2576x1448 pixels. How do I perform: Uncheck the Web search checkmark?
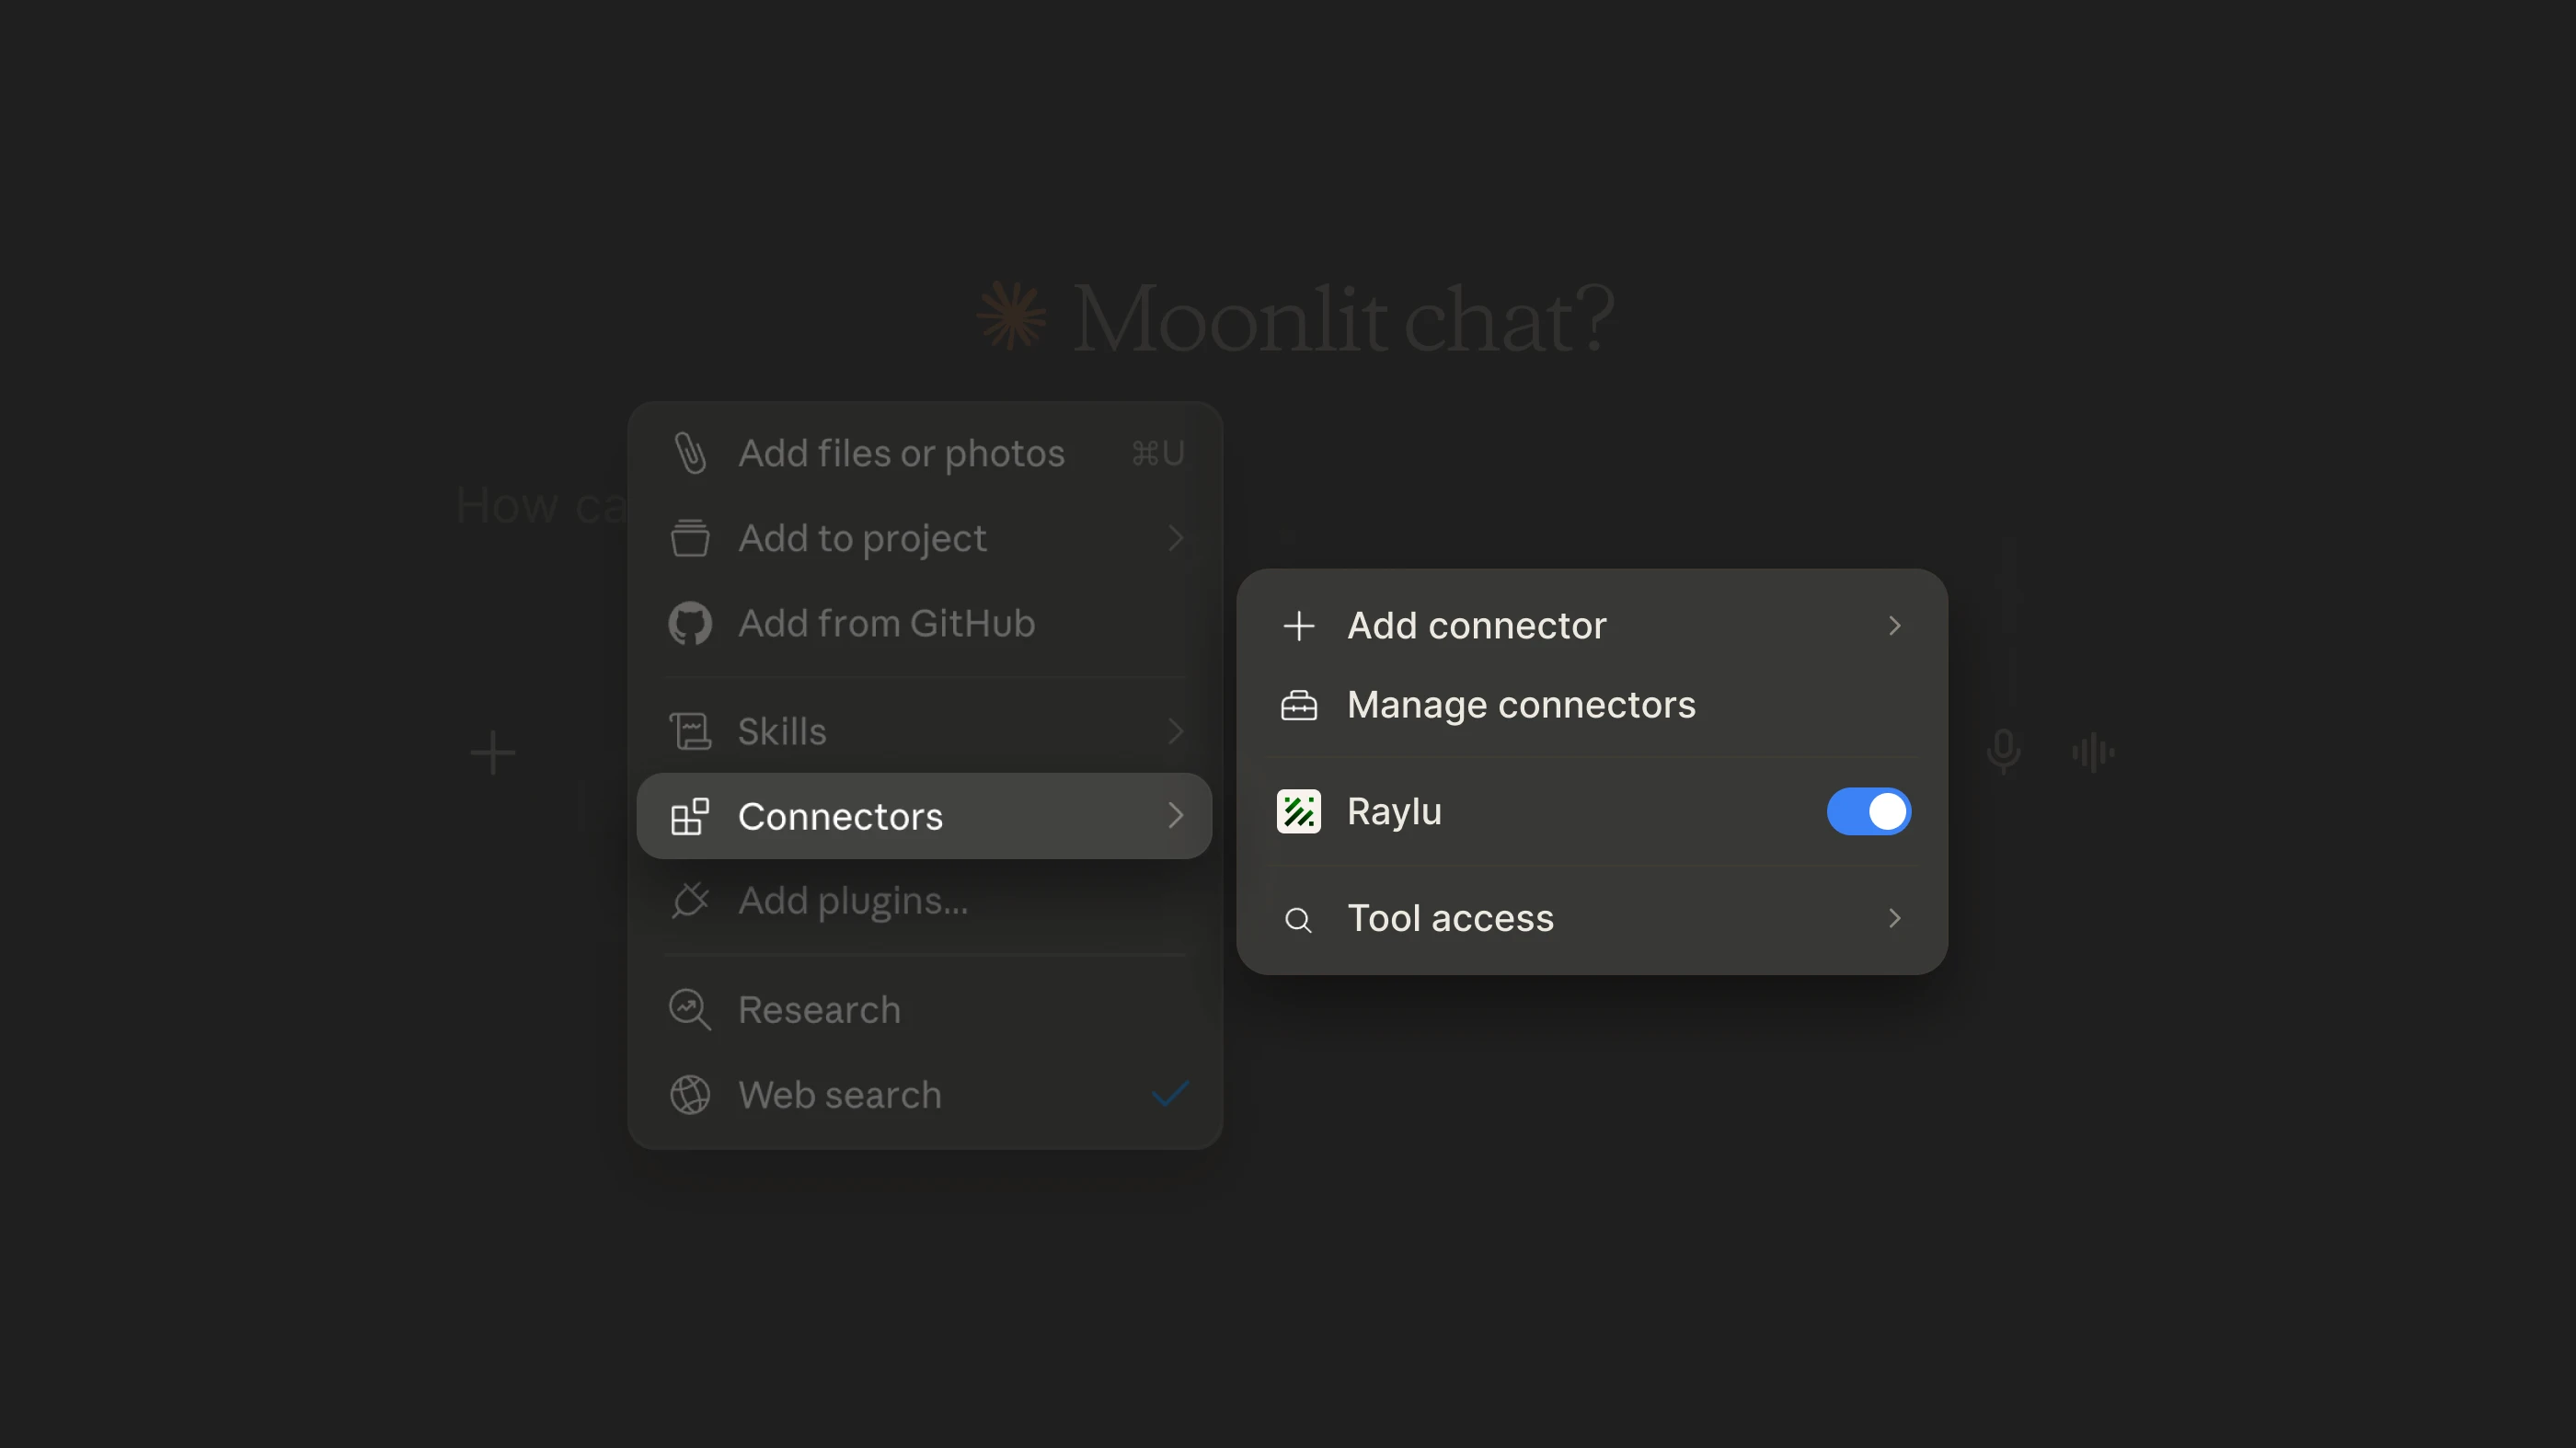pos(1169,1094)
